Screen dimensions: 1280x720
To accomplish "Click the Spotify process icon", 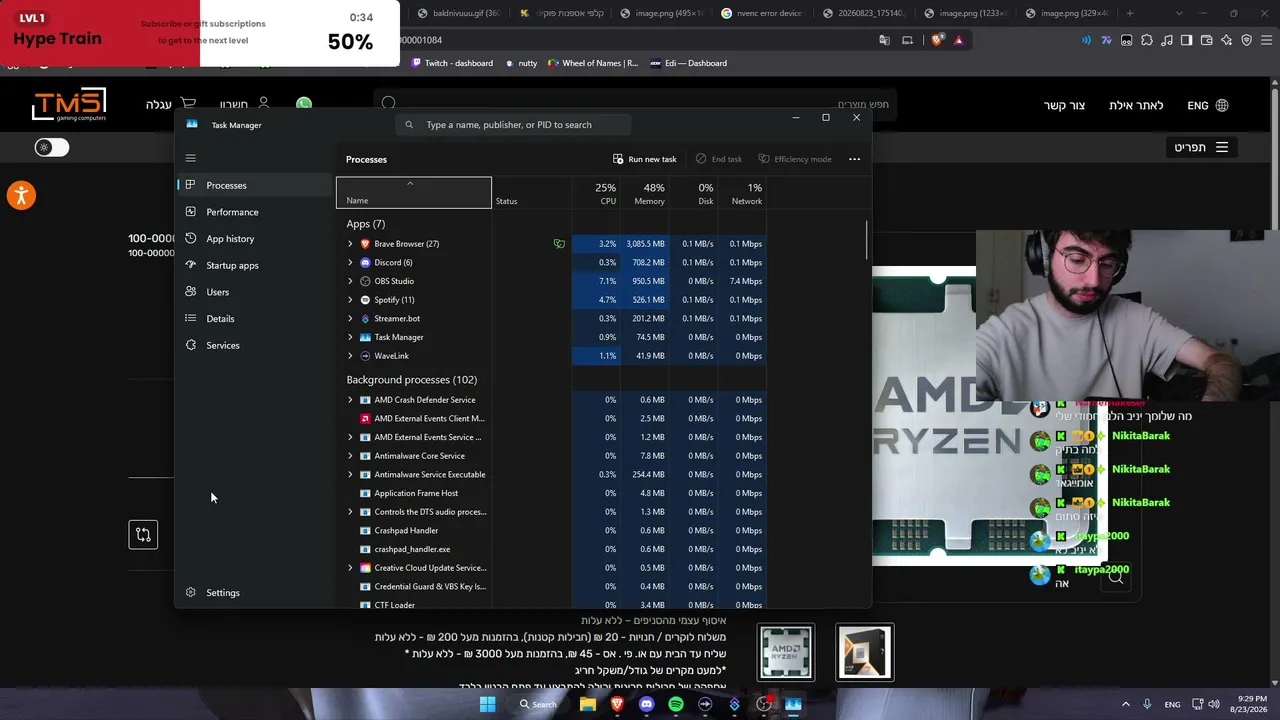I will 365,300.
